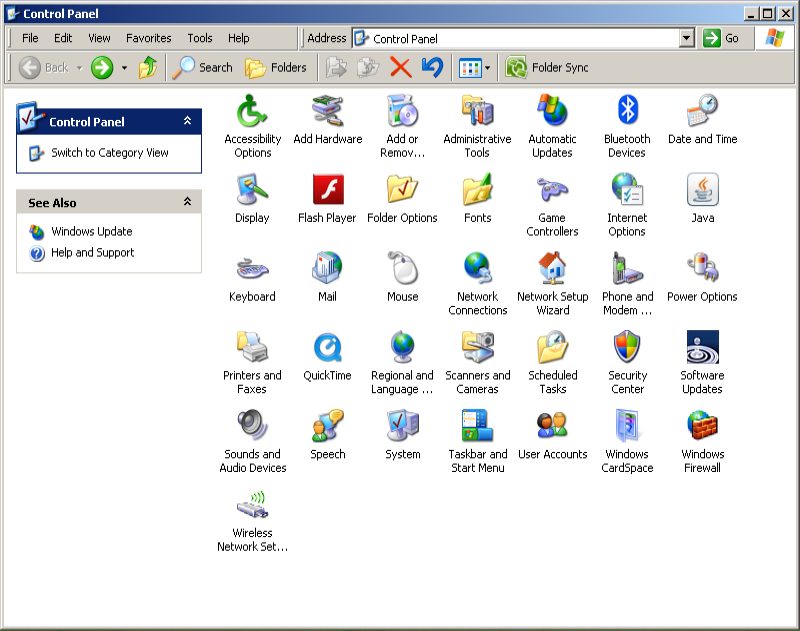Open the View menu
This screenshot has height=631, width=800.
point(99,38)
